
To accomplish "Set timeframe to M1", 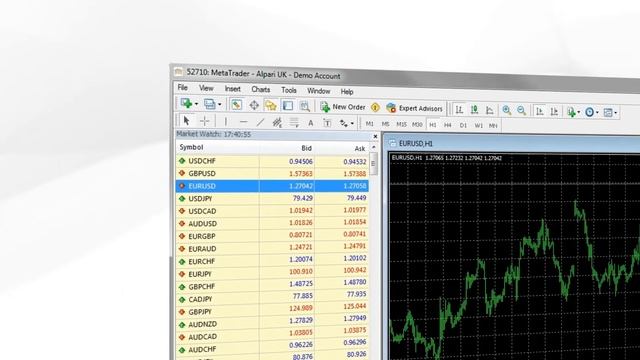I will click(370, 124).
